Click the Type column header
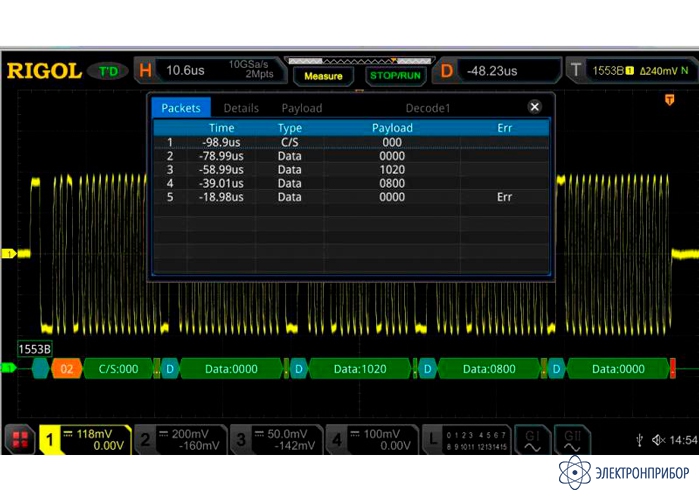The width and height of the screenshot is (699, 500). [289, 128]
